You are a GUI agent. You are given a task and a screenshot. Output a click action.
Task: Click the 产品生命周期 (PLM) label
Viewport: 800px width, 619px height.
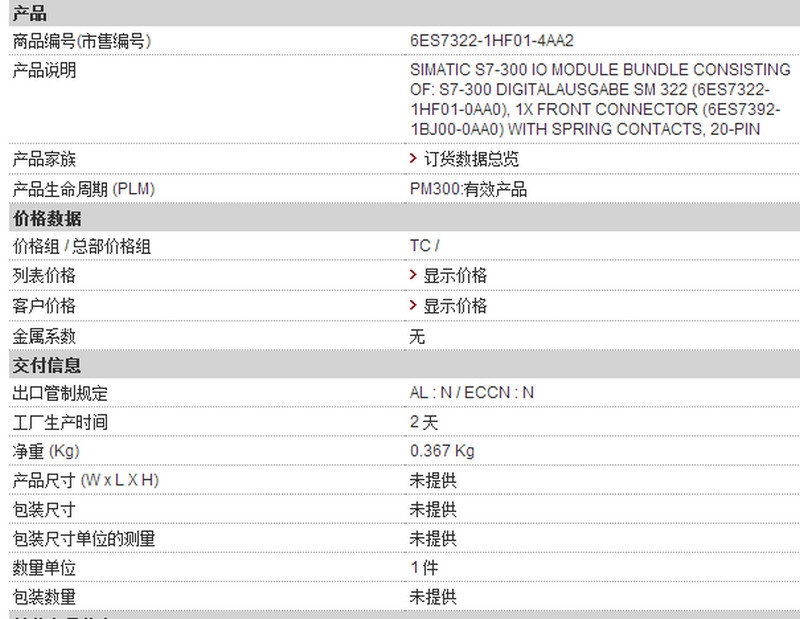click(x=84, y=189)
